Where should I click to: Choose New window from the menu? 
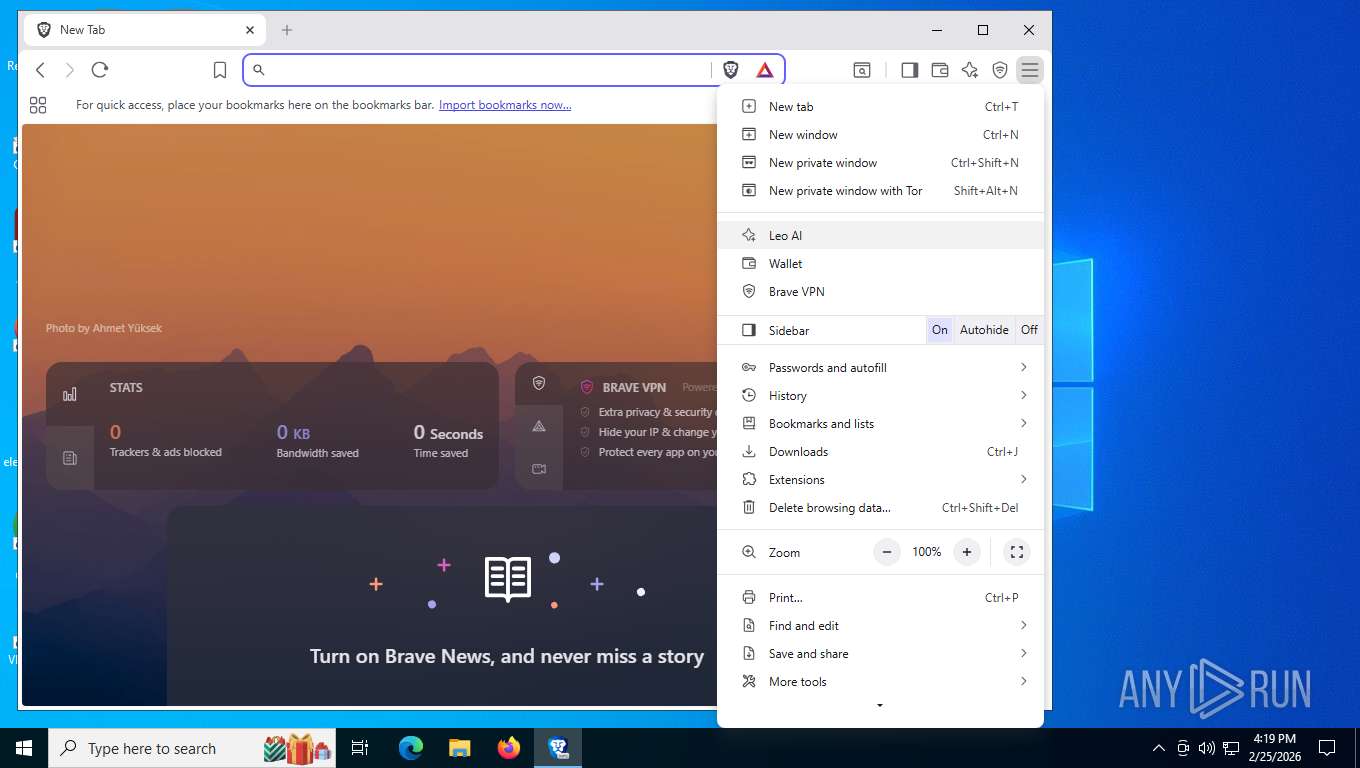[x=881, y=135]
